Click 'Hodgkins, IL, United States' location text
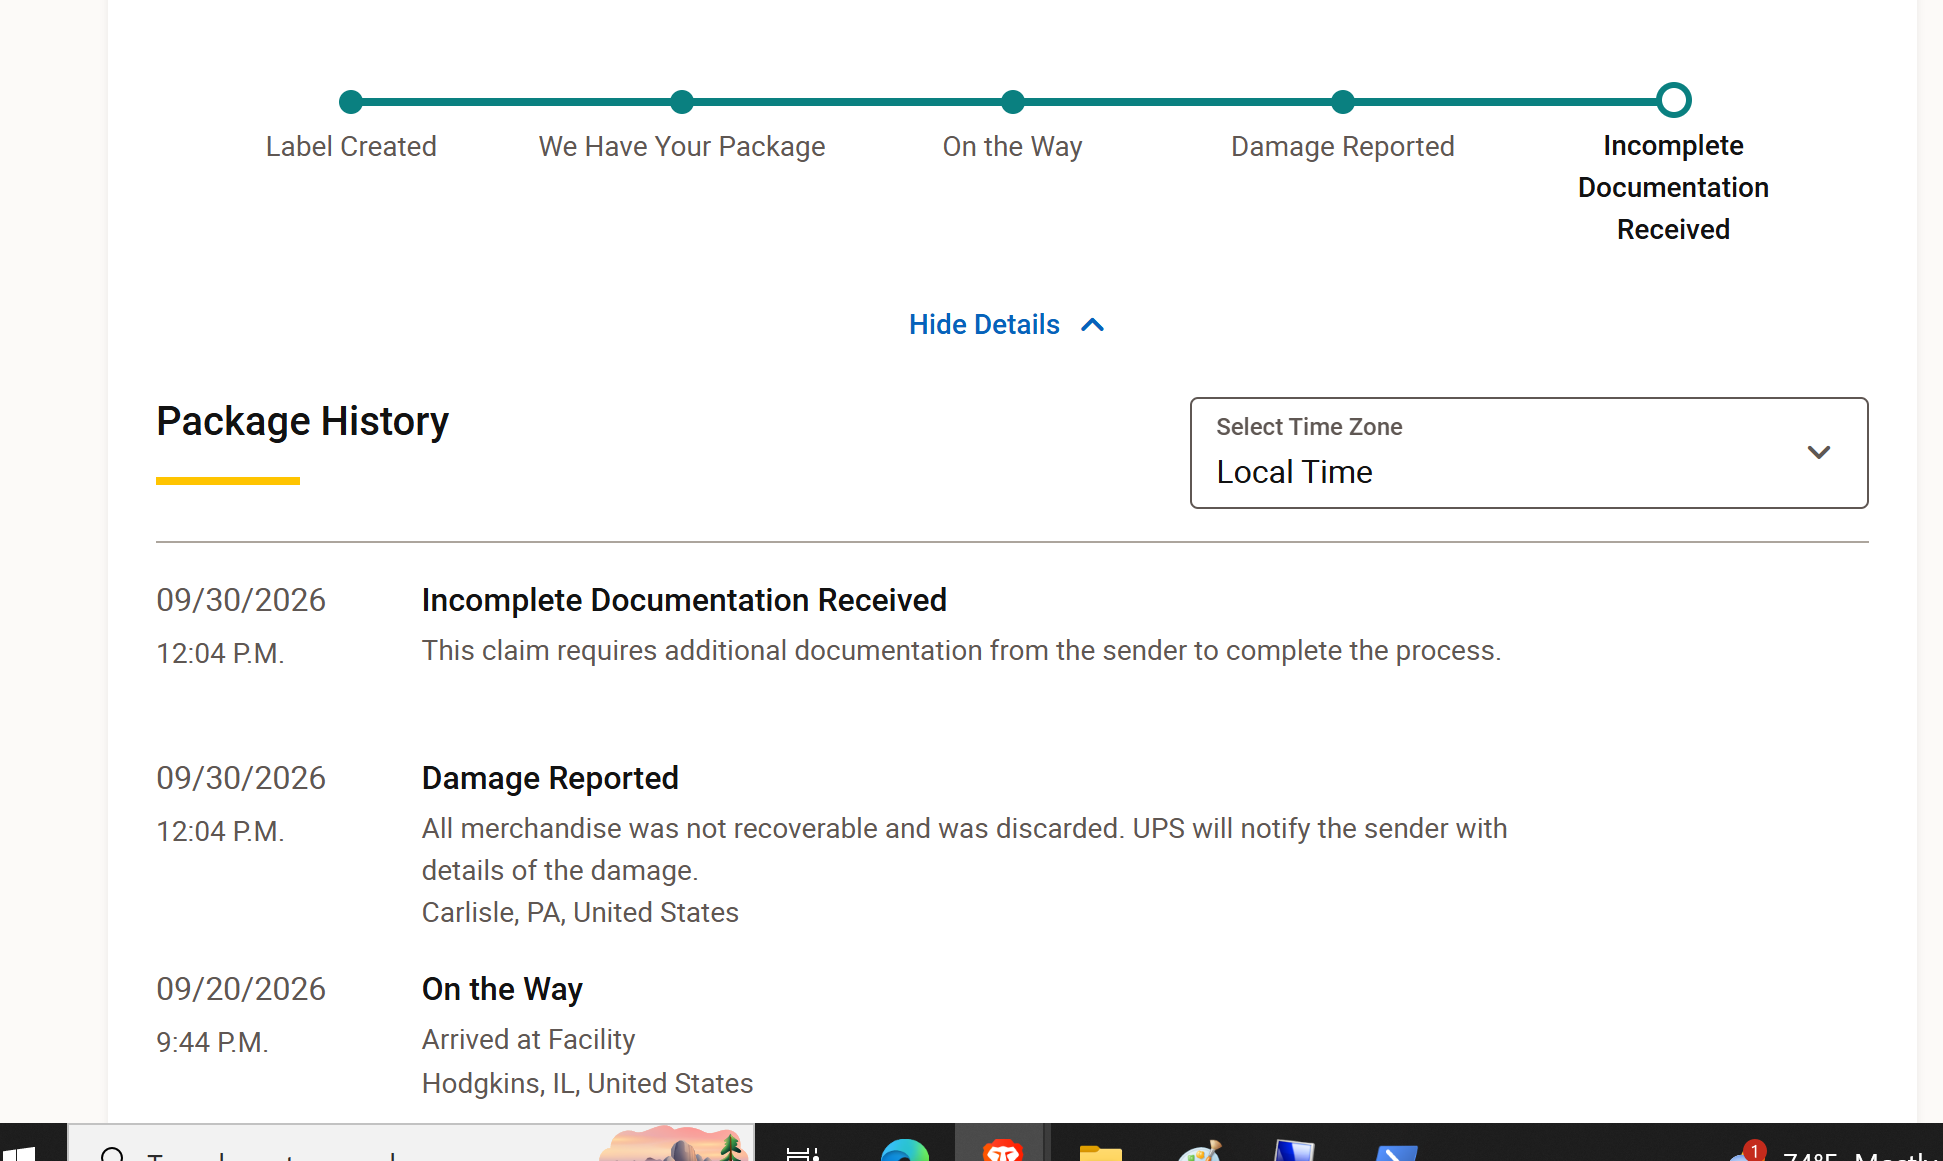 click(587, 1083)
